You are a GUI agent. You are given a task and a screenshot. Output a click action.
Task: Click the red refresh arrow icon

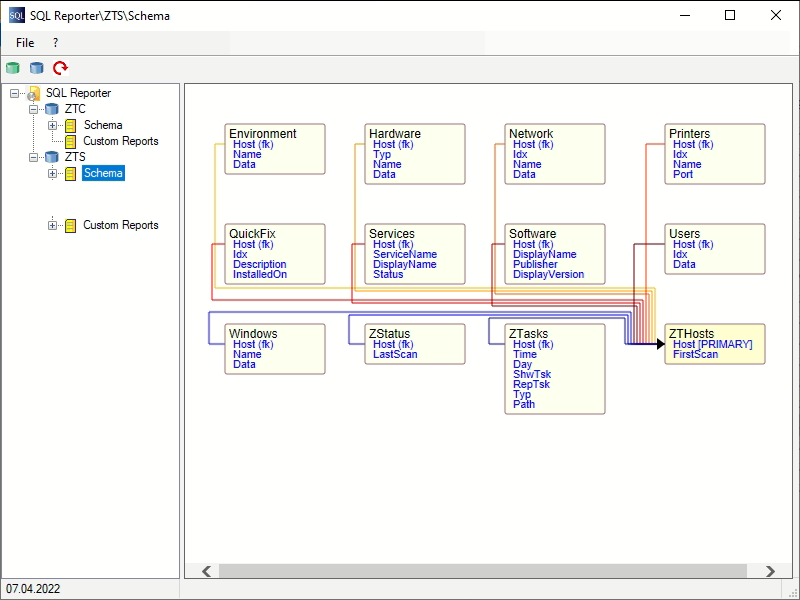pos(61,68)
